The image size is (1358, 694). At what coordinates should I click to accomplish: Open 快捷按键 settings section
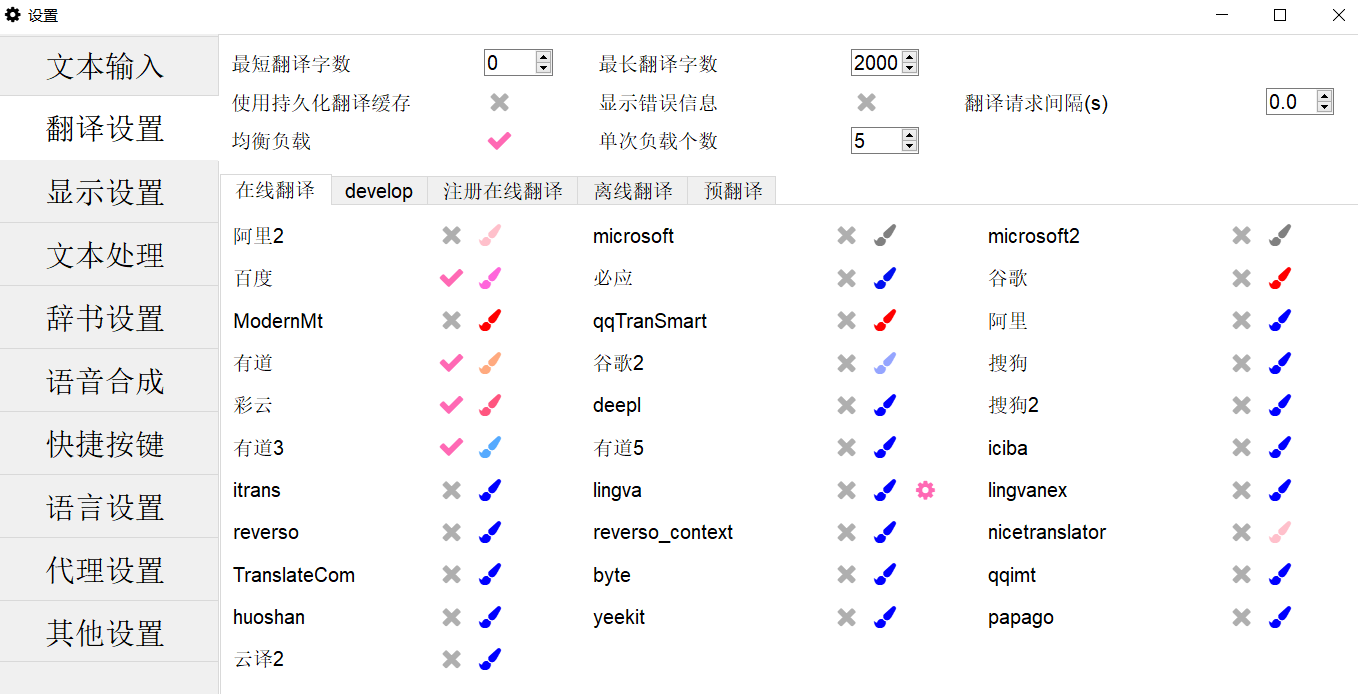click(106, 444)
